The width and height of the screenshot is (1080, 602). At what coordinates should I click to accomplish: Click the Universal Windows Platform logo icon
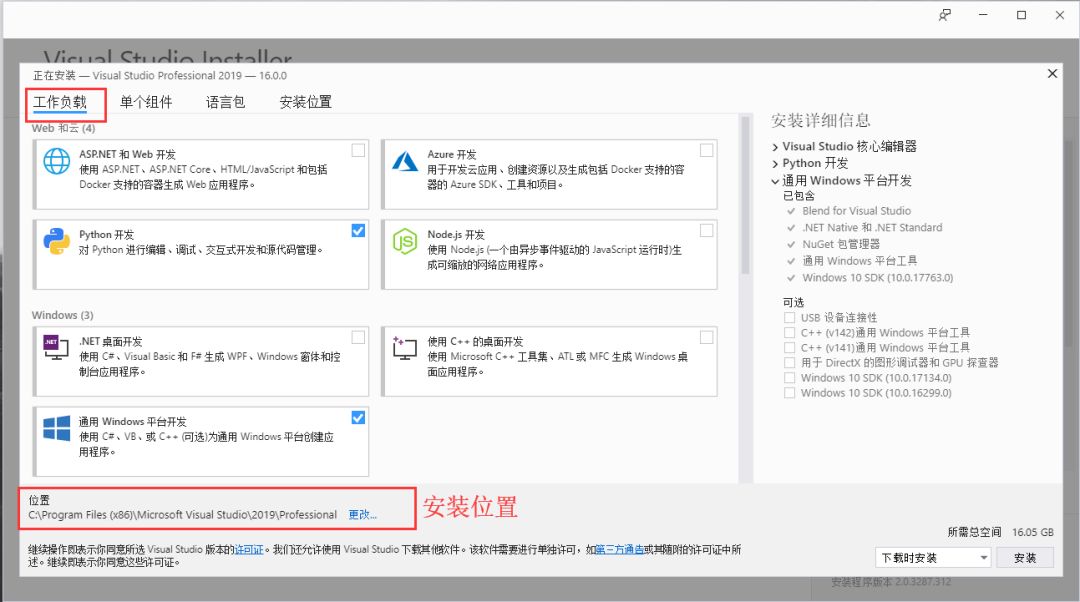click(x=56, y=428)
